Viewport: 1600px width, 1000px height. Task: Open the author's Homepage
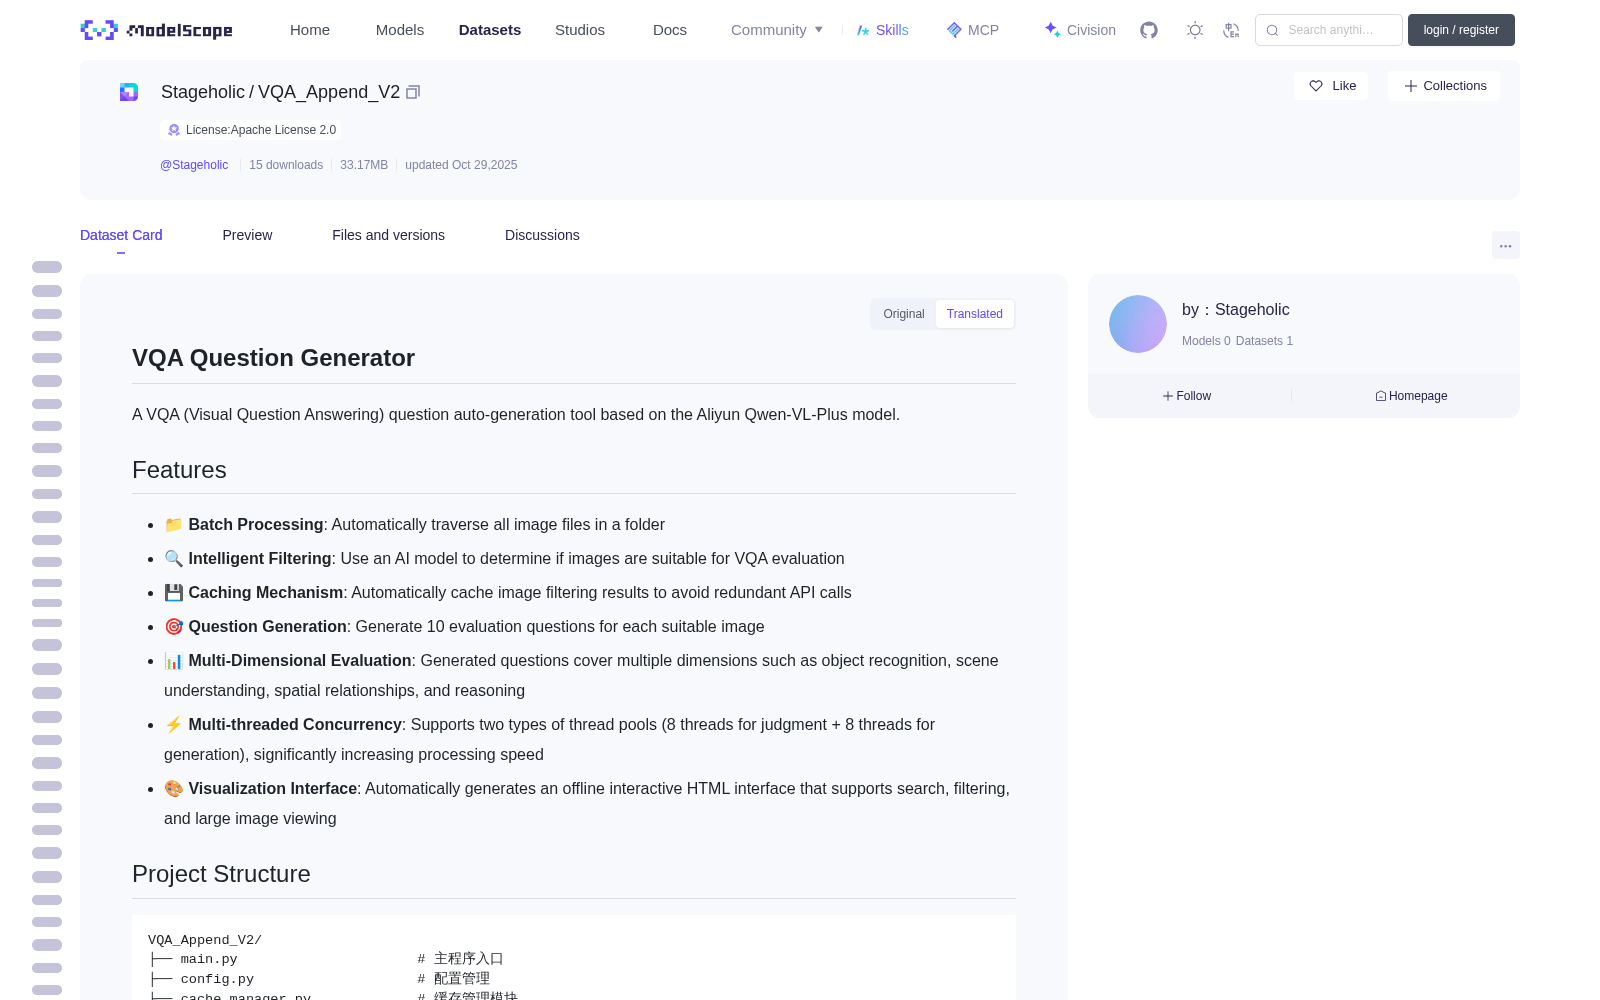click(x=1411, y=396)
